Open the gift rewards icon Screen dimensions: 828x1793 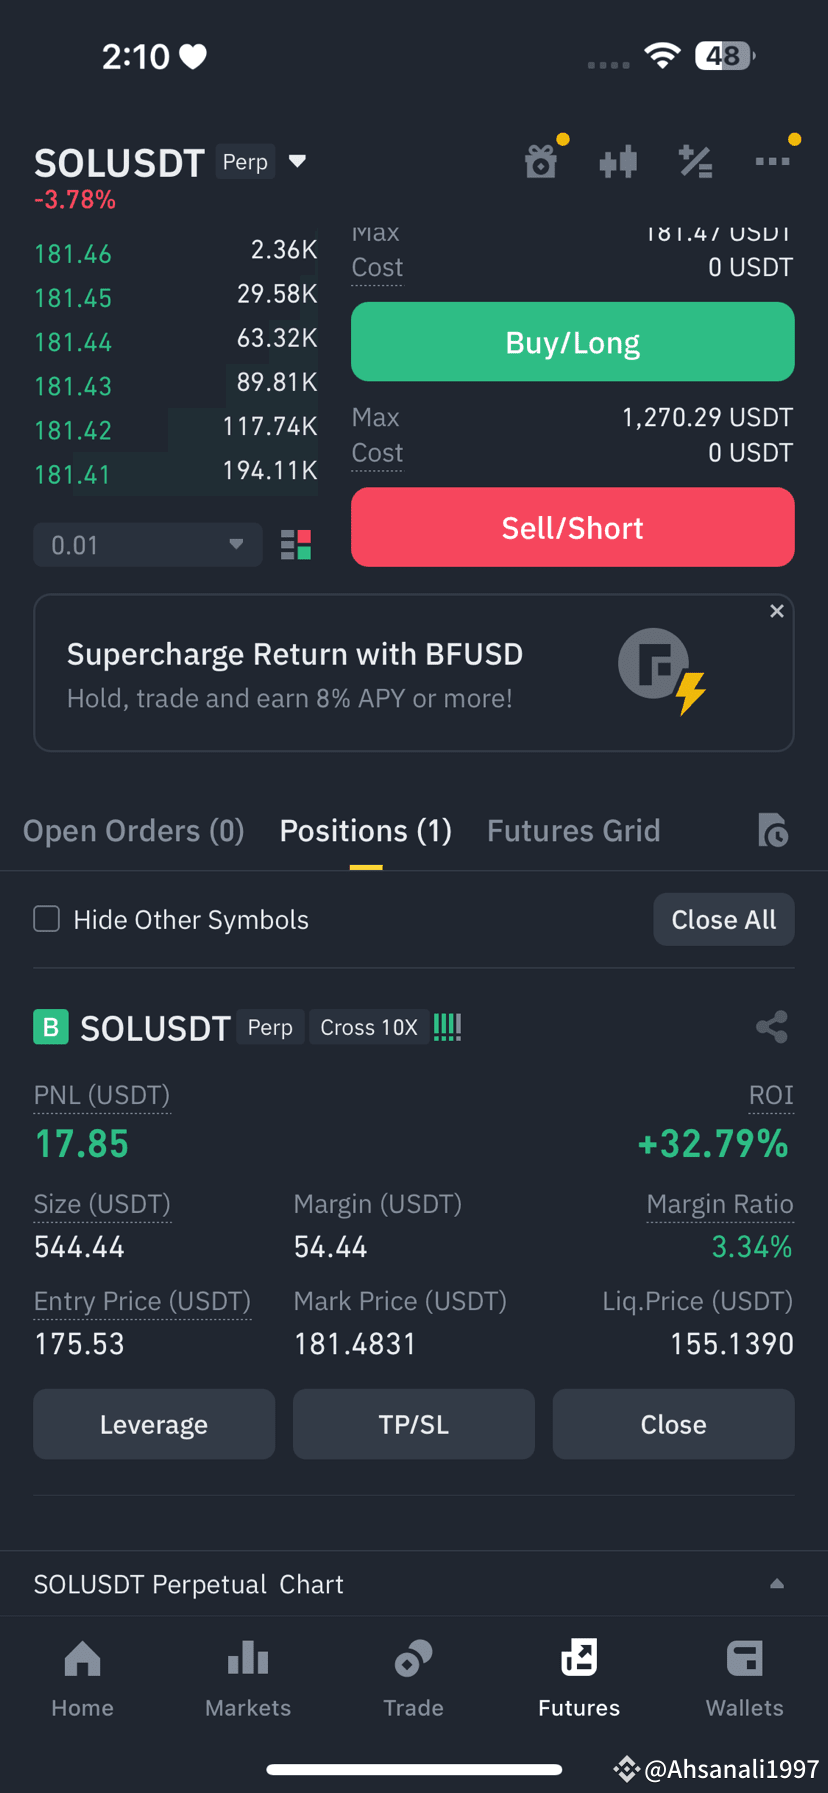[541, 161]
